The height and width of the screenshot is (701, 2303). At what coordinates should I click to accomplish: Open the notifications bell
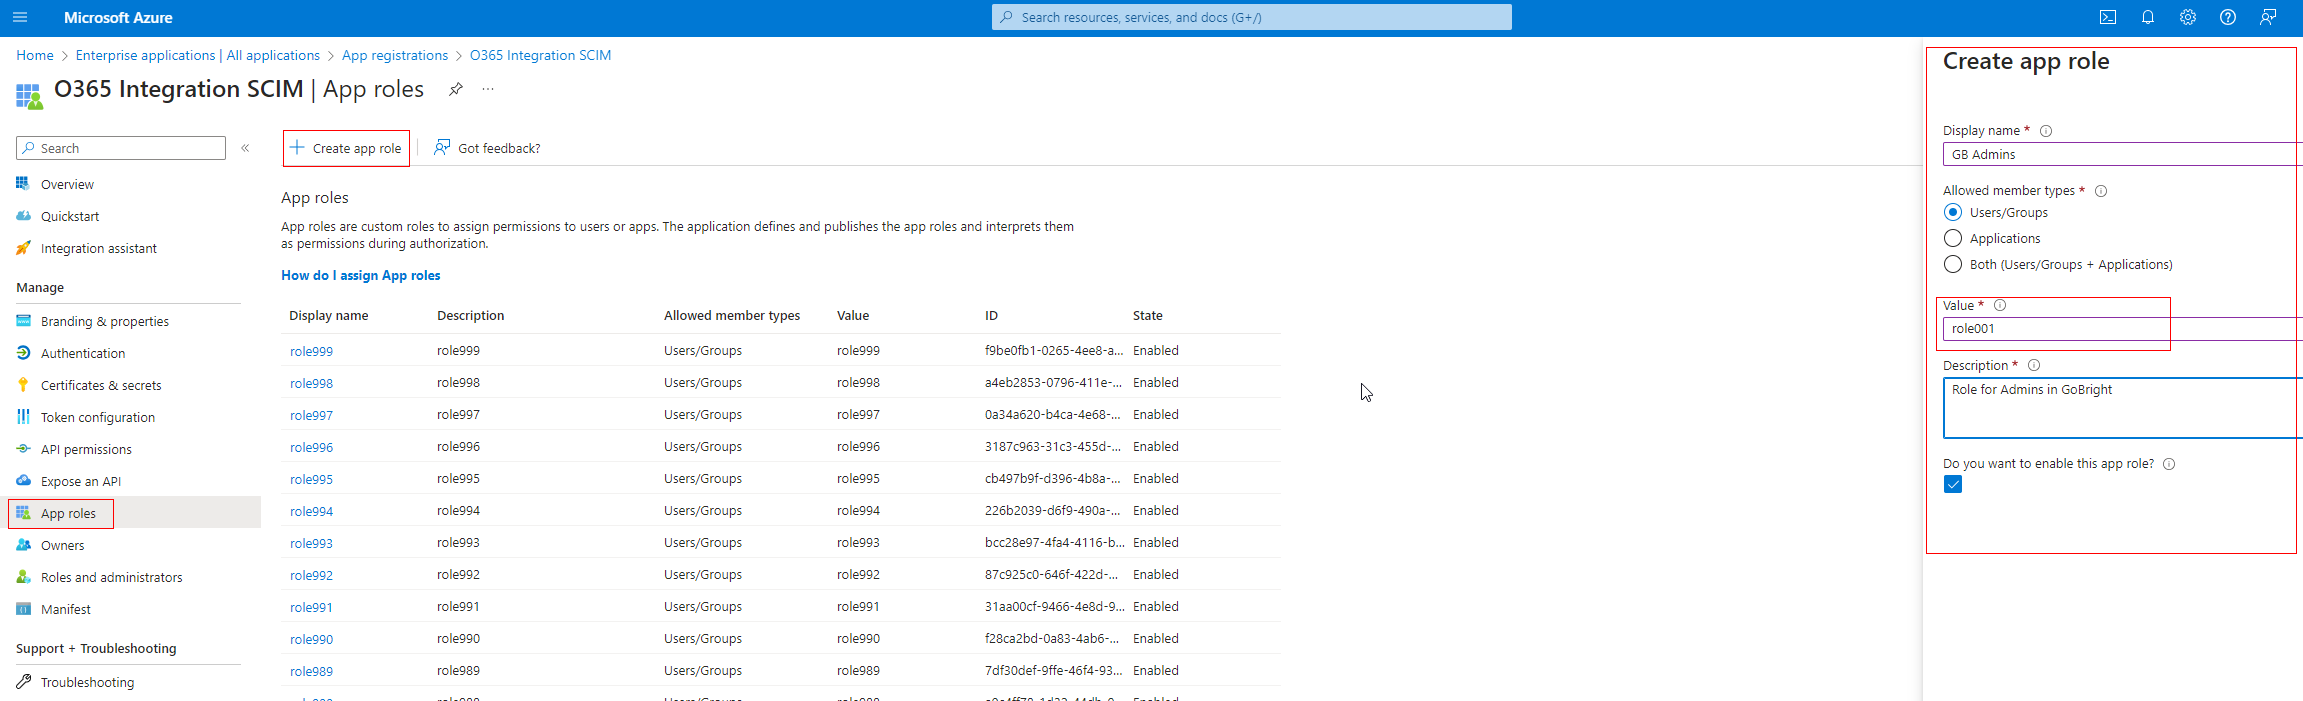click(2147, 17)
